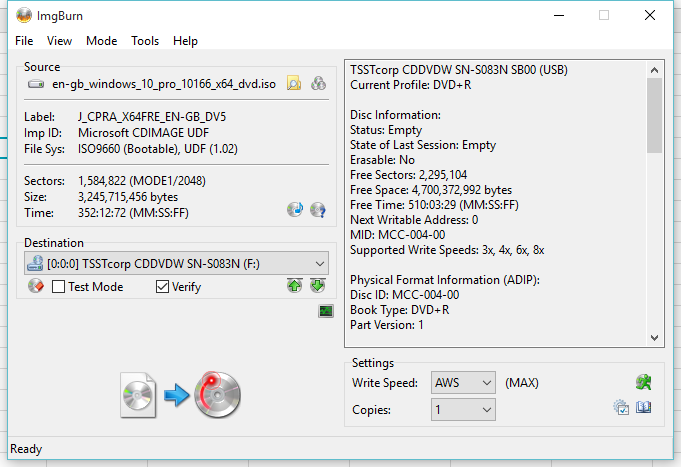The height and width of the screenshot is (467, 681).
Task: Click 'ISO9660 (Bootable), UDF (1.02)' value
Action: pyautogui.click(x=158, y=149)
